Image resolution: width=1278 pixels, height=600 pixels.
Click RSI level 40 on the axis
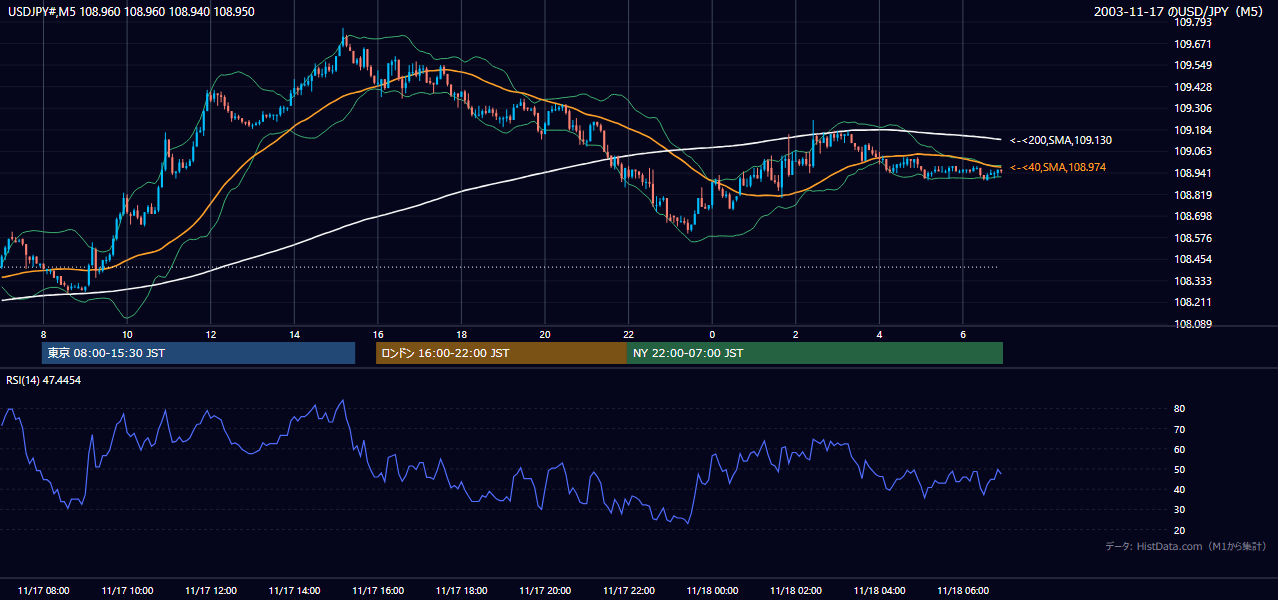(x=1180, y=490)
